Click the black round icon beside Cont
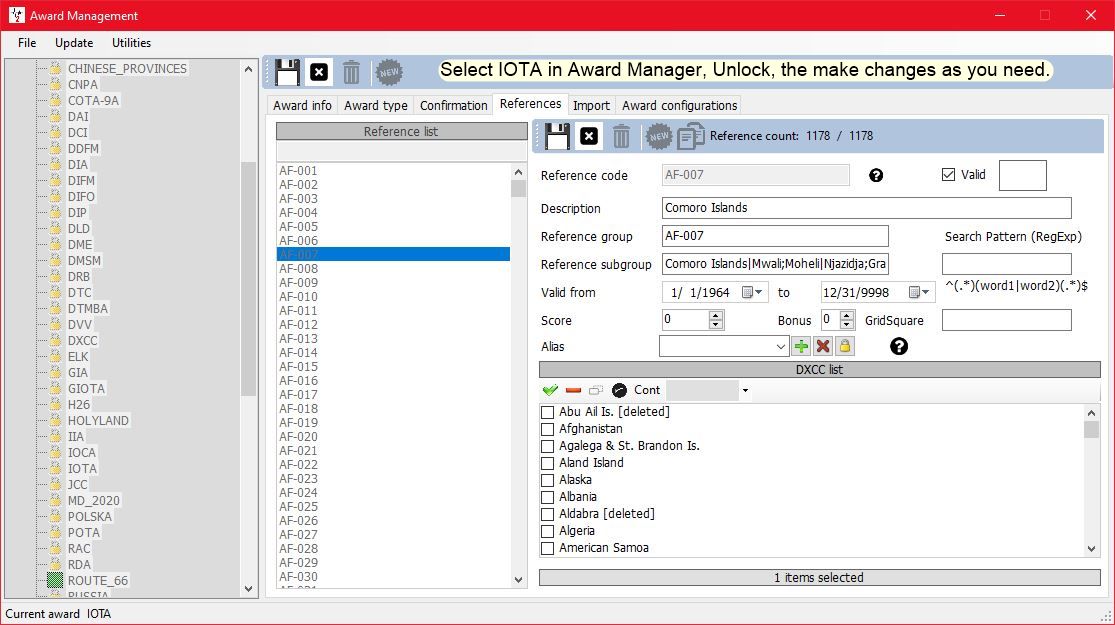Screen dimensions: 1115x625 click(619, 390)
